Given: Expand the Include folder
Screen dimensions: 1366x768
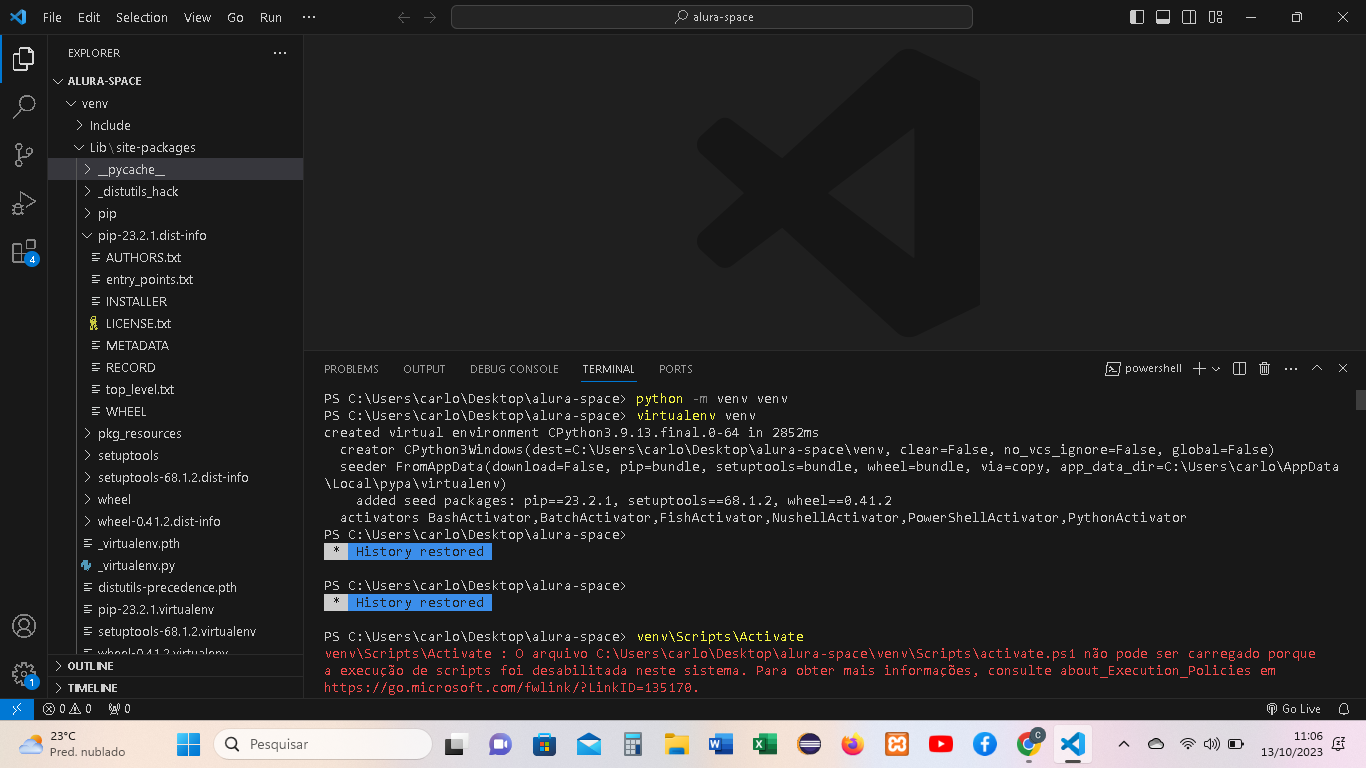Looking at the screenshot, I should point(175,125).
